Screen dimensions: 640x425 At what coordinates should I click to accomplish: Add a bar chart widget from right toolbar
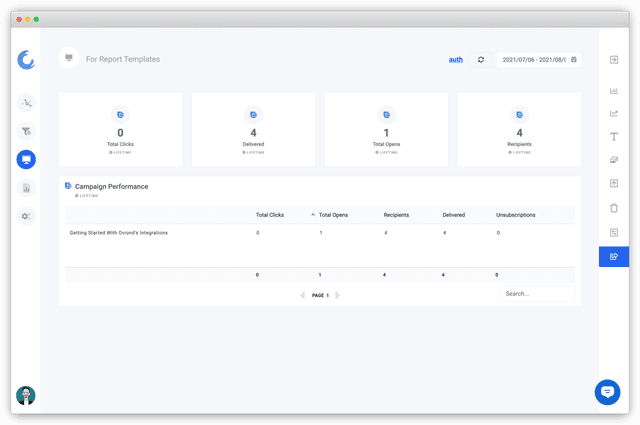pyautogui.click(x=613, y=91)
